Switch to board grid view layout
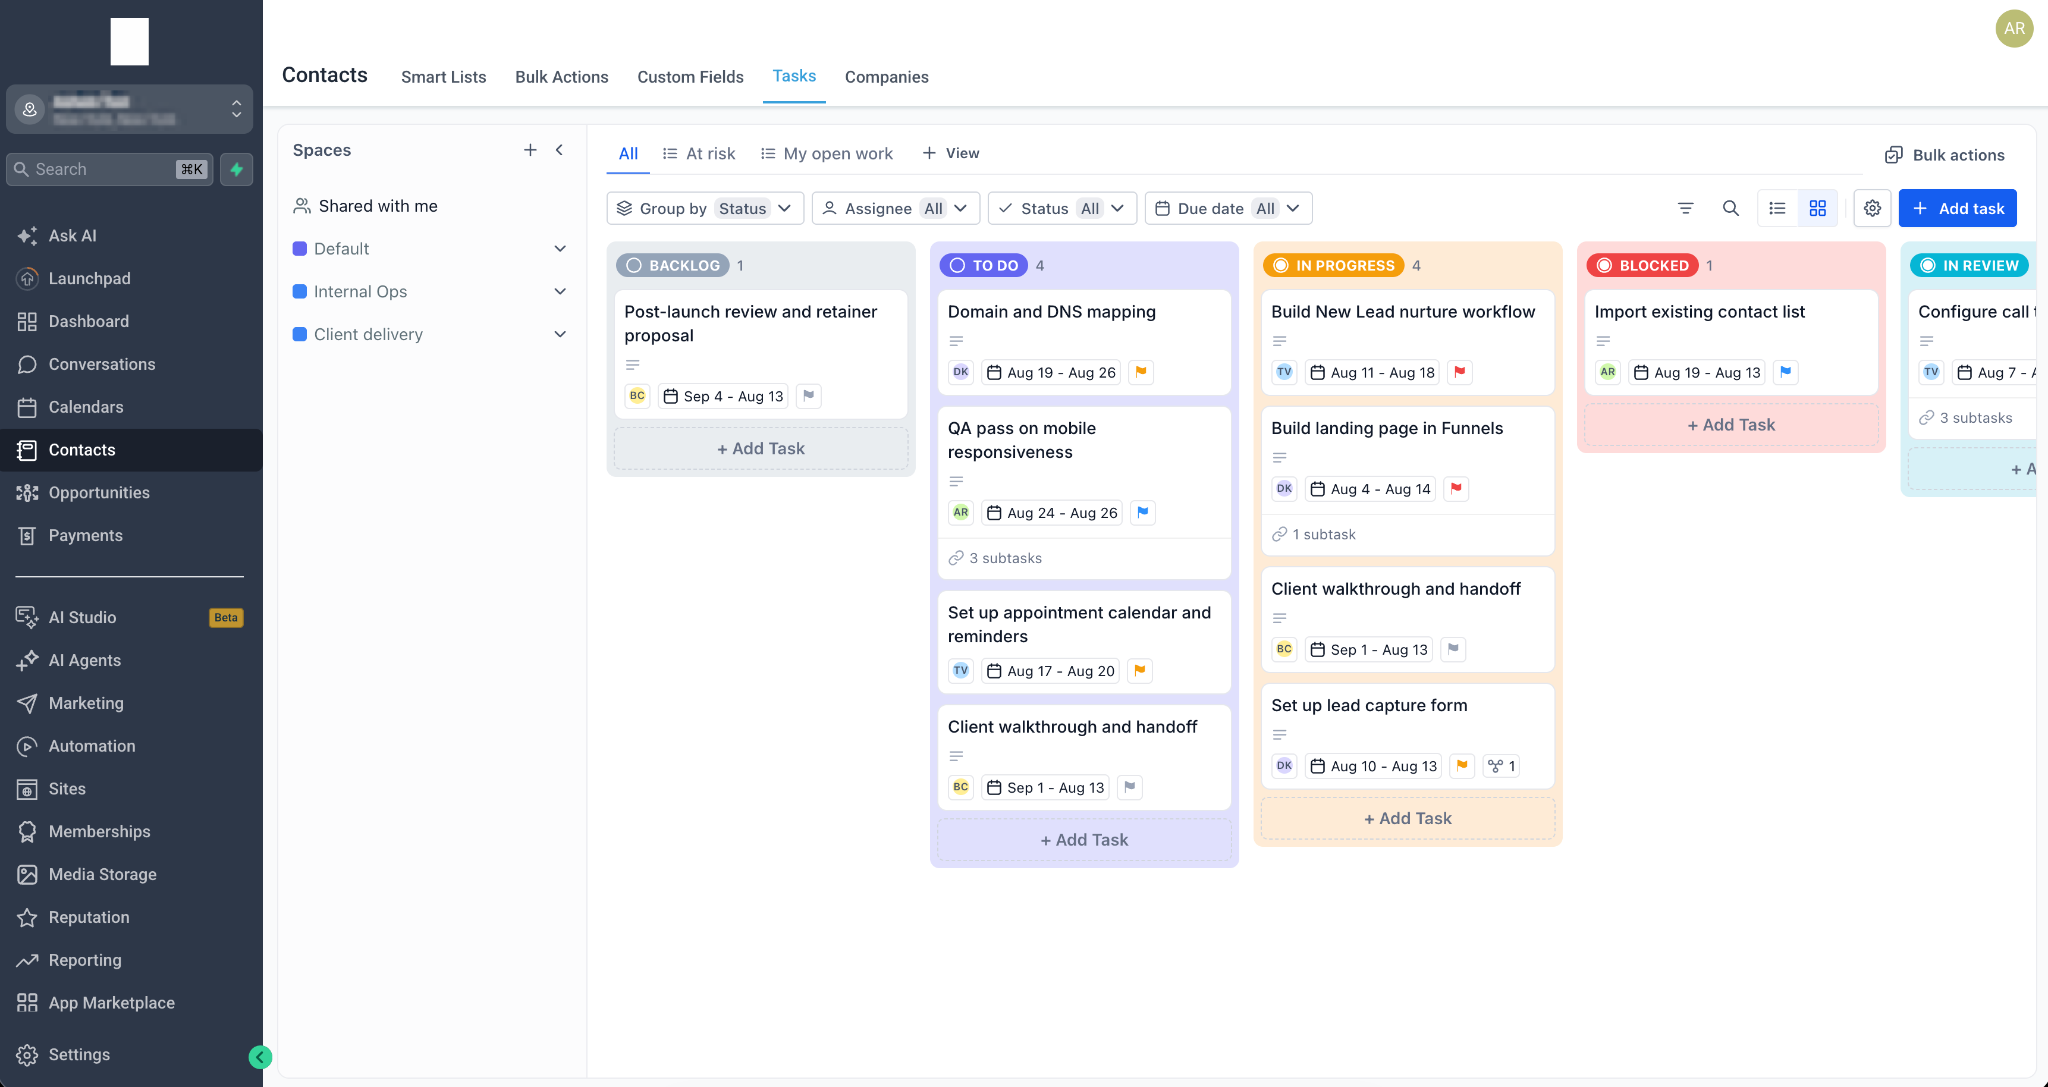Screen dimensions: 2048x1087 pyautogui.click(x=1818, y=208)
